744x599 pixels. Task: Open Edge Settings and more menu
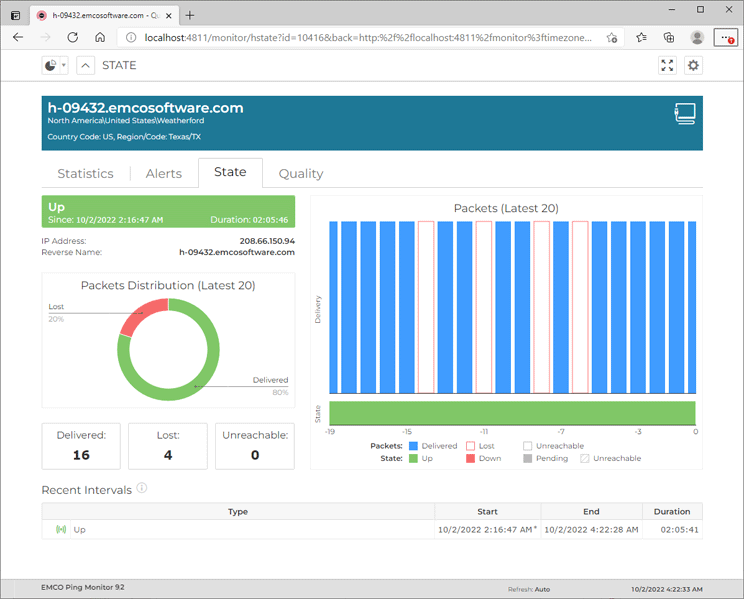pos(725,37)
